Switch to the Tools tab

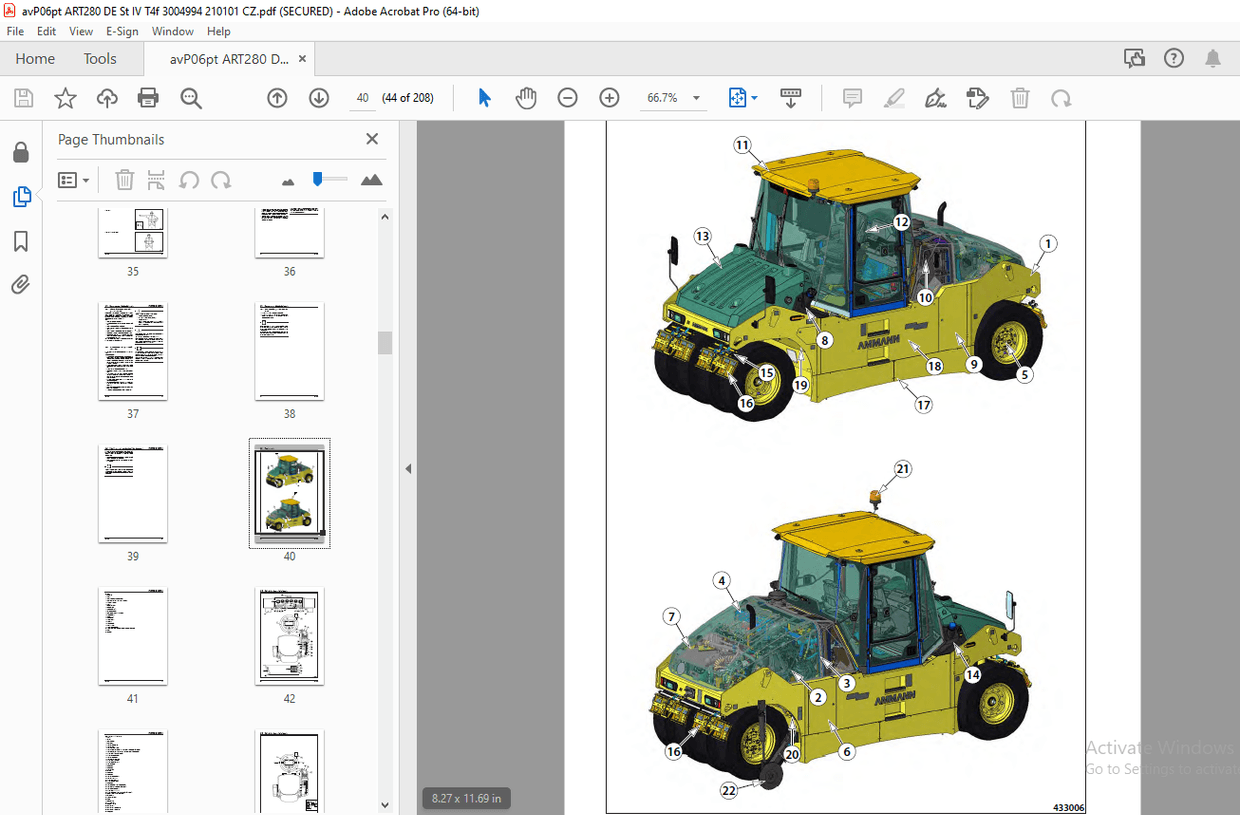pos(99,58)
